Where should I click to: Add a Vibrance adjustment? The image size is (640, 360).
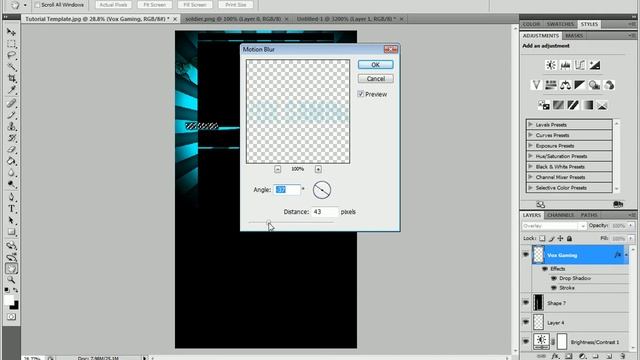click(536, 85)
